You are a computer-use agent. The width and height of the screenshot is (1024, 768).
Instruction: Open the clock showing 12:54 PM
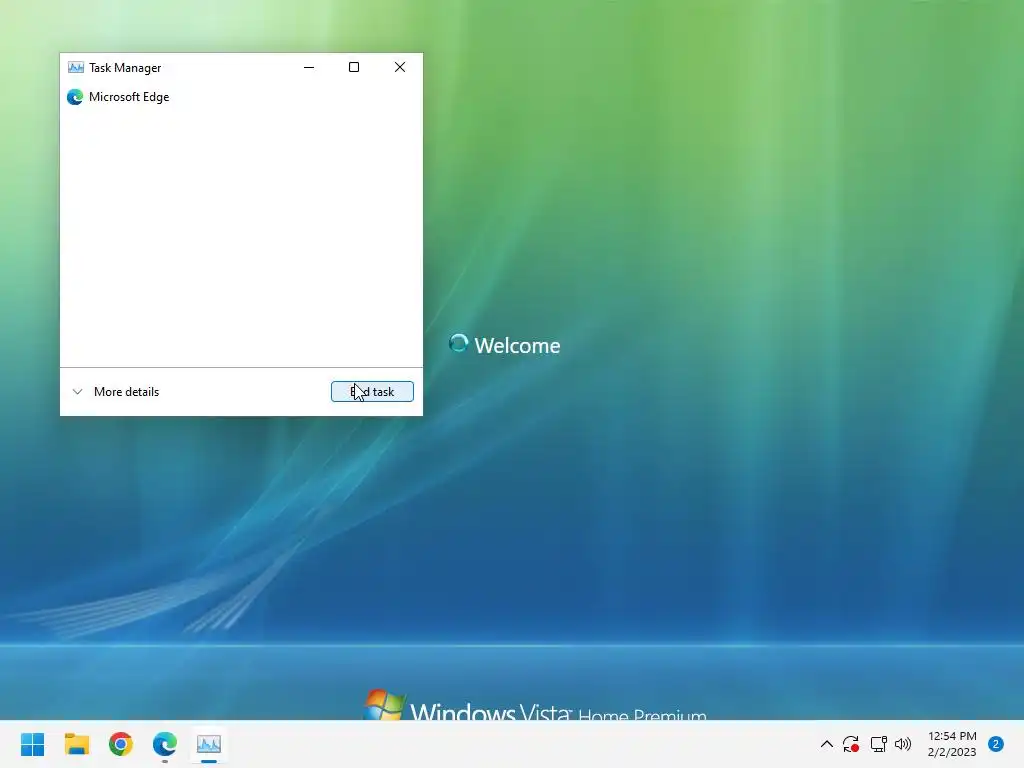(952, 744)
